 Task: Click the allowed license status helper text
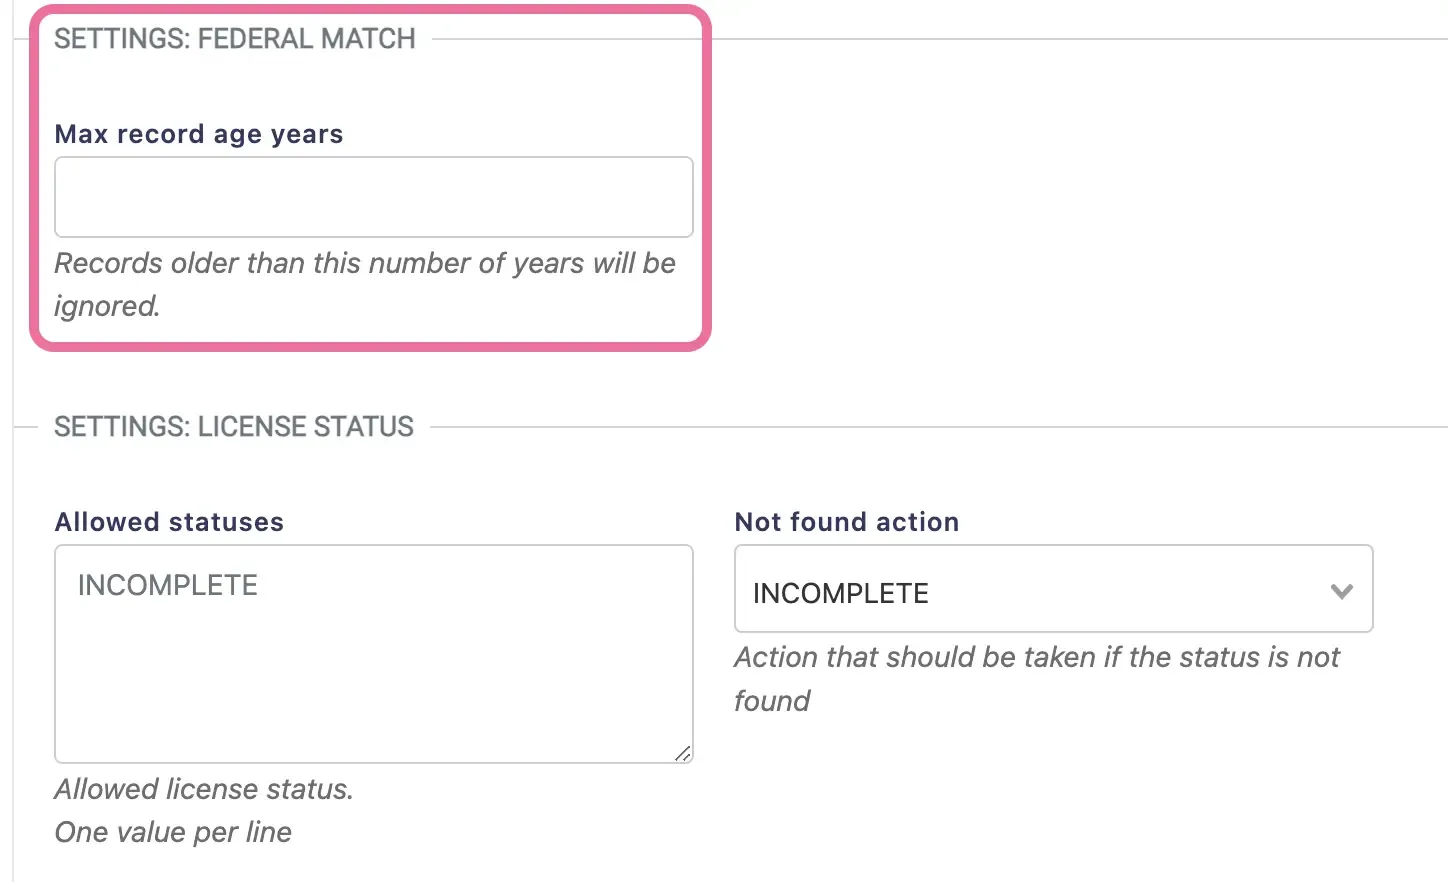point(204,789)
